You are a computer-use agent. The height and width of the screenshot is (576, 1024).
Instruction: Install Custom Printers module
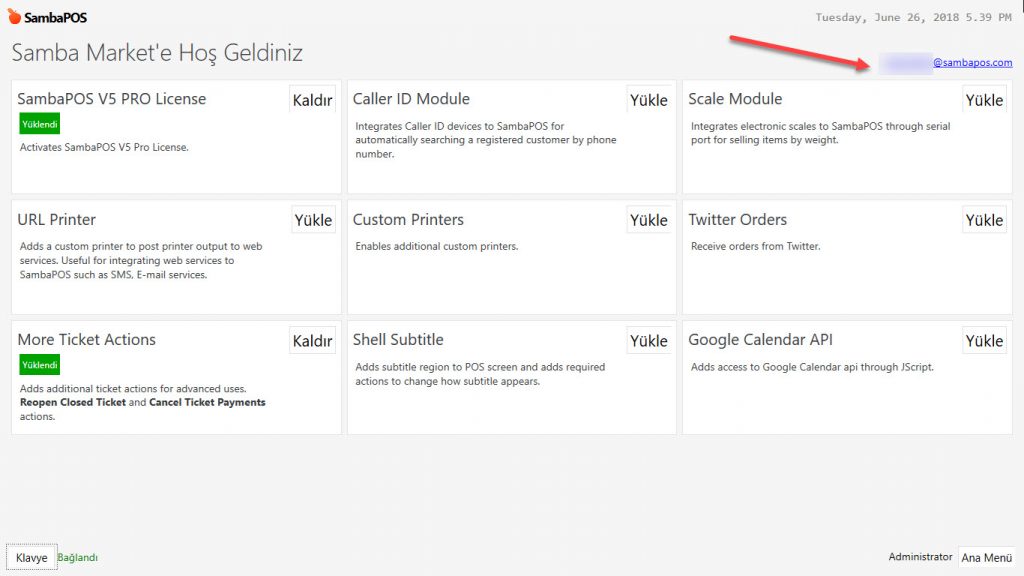(x=648, y=220)
